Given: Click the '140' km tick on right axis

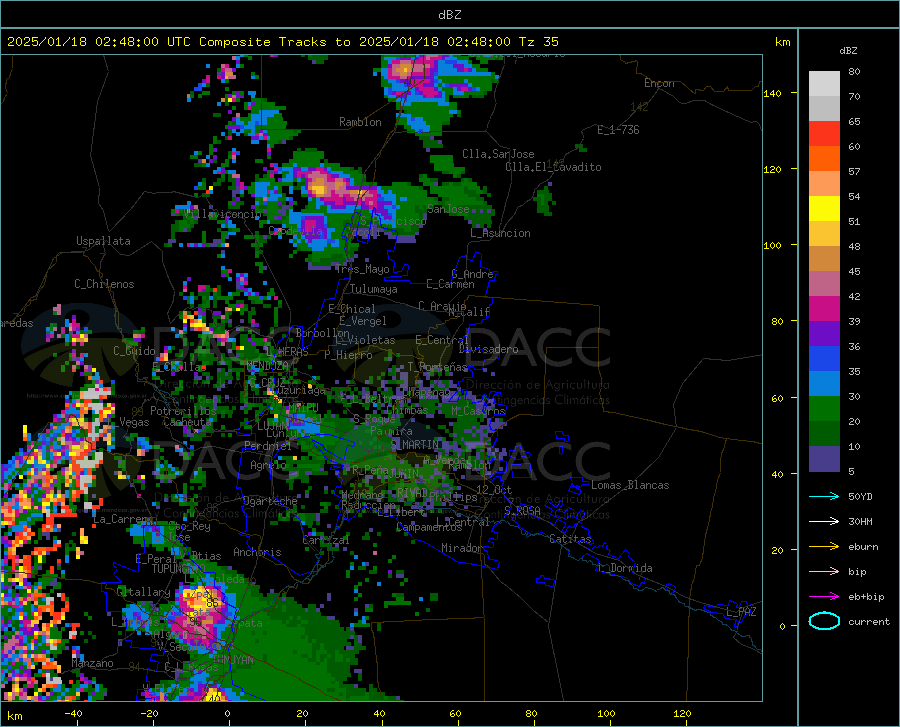Looking at the screenshot, I should coord(773,93).
